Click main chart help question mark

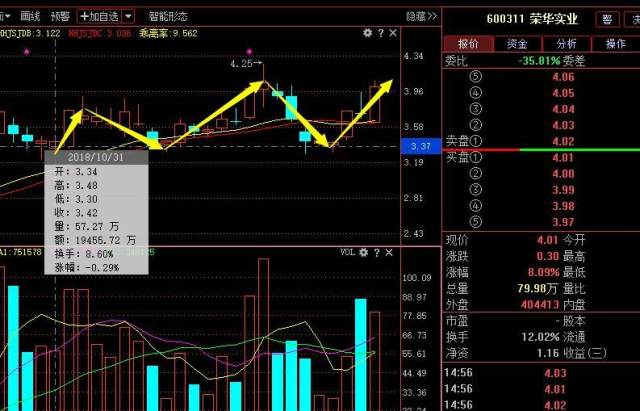click(x=381, y=33)
